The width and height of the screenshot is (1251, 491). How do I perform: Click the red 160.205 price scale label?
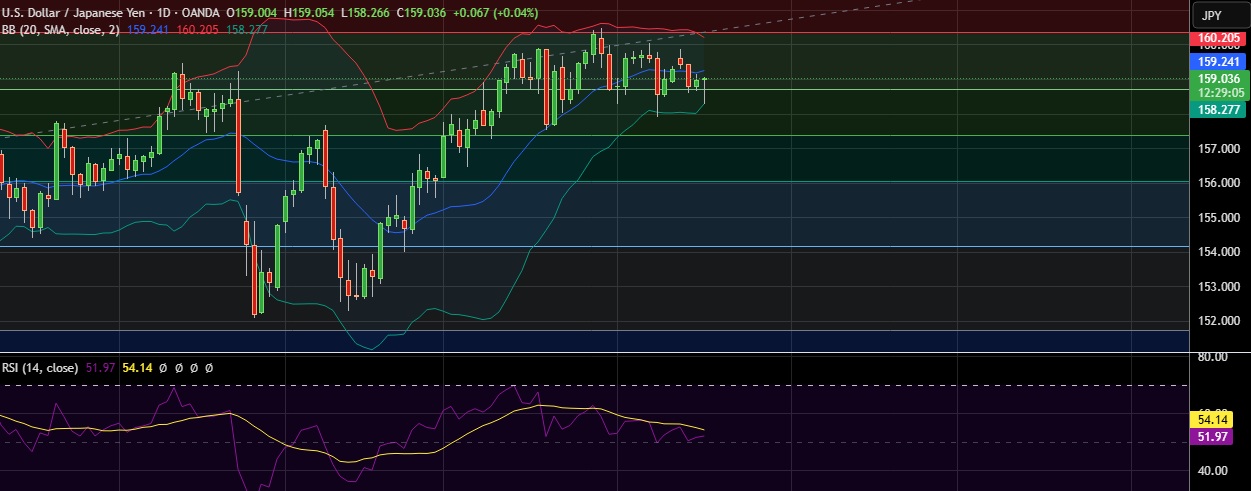point(1219,41)
